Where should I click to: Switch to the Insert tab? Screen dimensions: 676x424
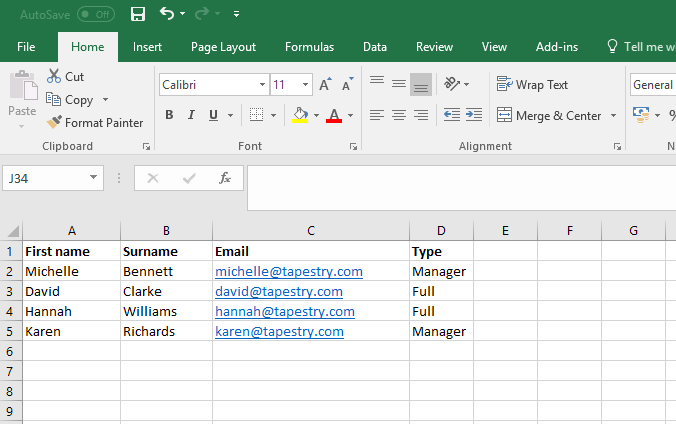click(147, 47)
